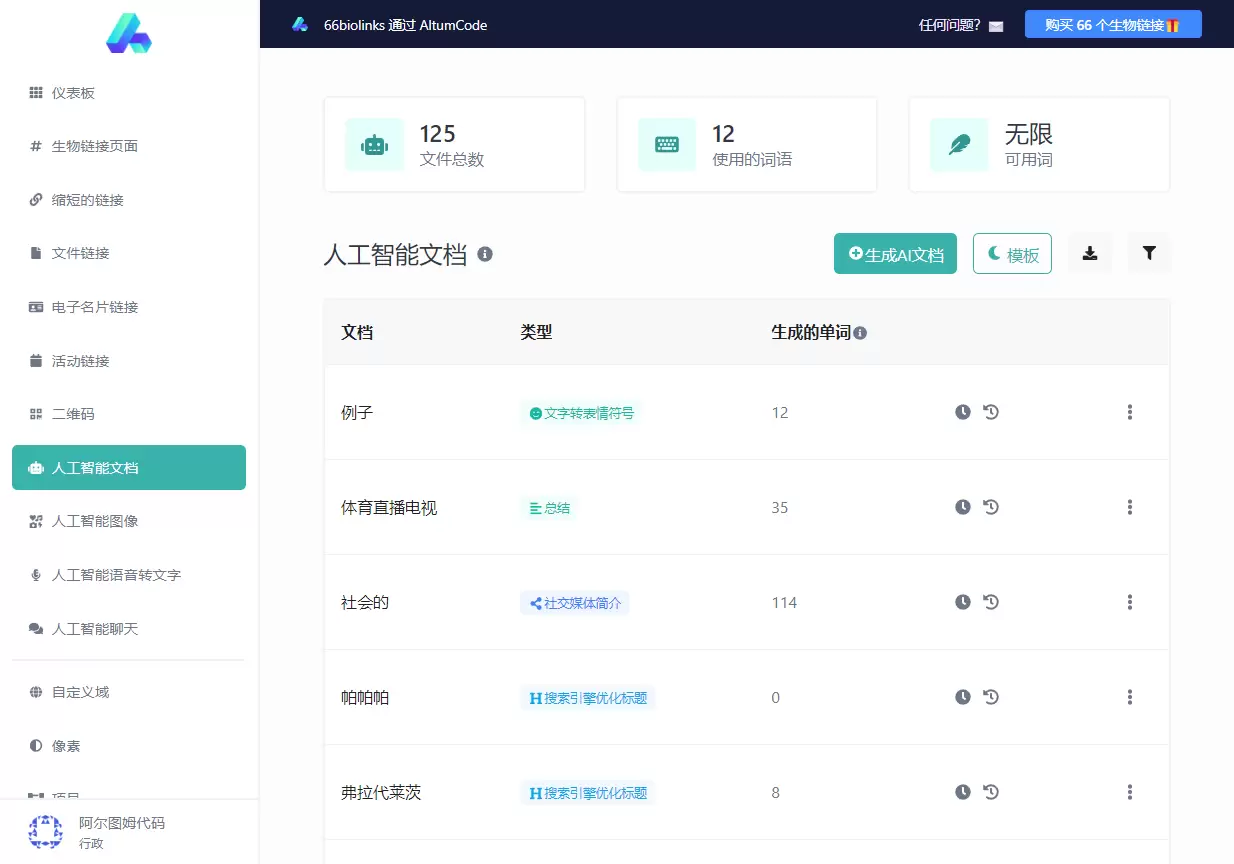Image resolution: width=1234 pixels, height=864 pixels.
Task: Open three-dot menu for 帕帕帕 row
Action: click(x=1130, y=697)
